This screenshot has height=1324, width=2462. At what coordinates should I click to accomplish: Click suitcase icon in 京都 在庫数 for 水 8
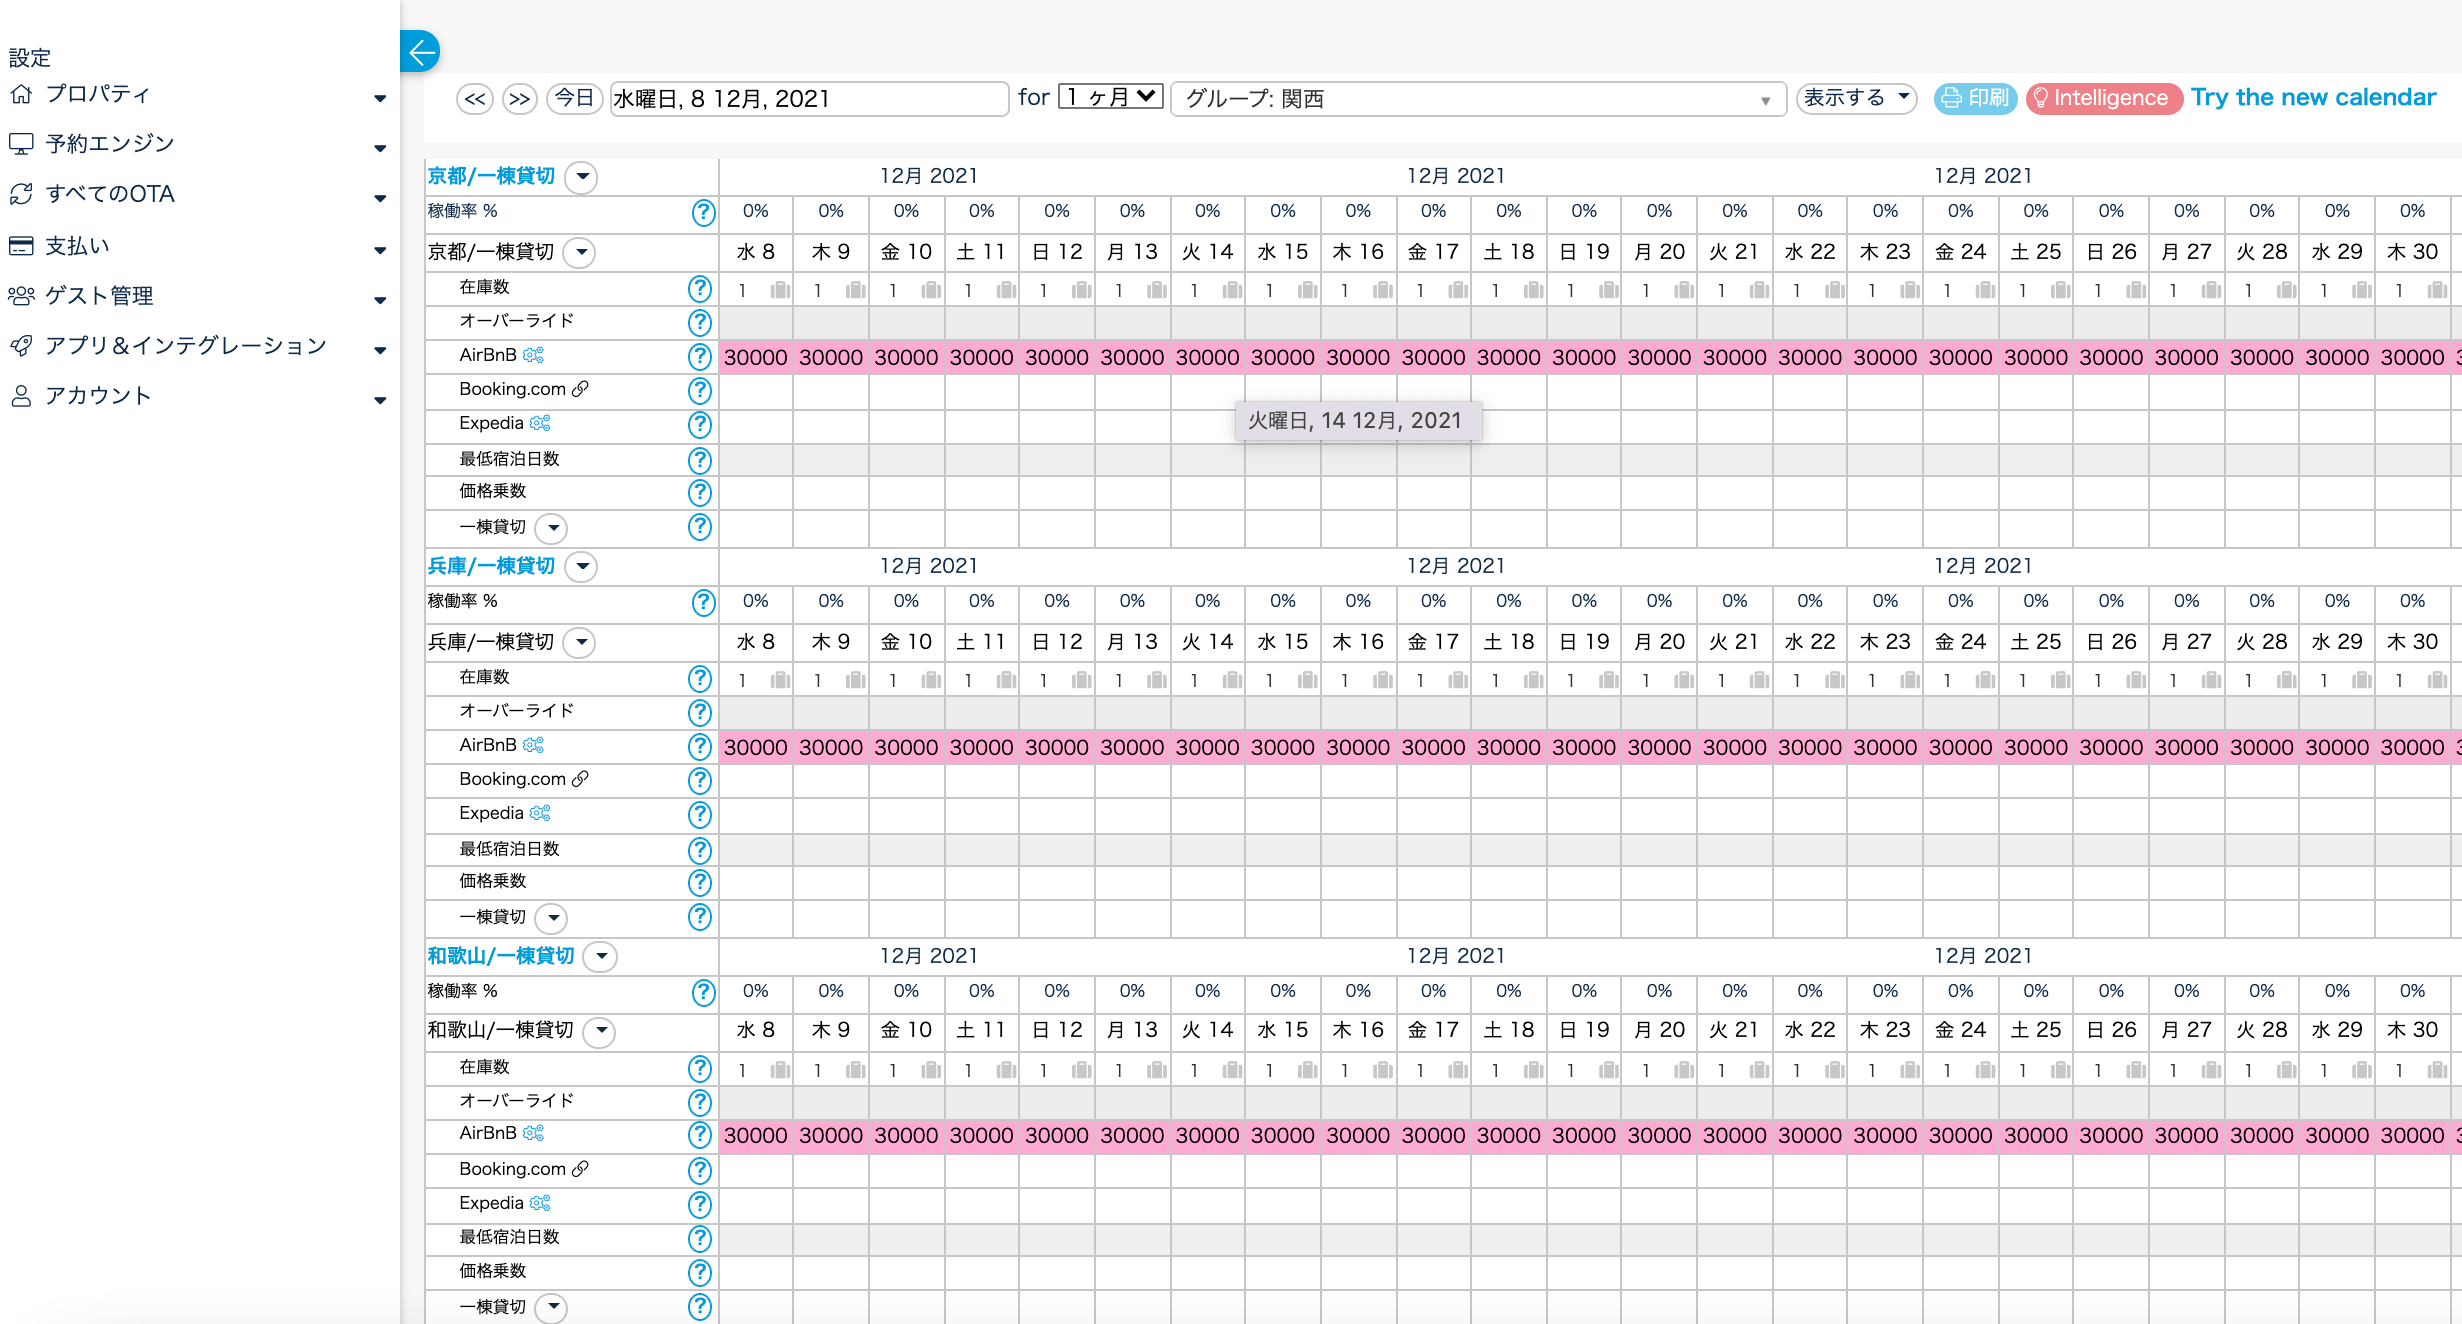click(780, 290)
